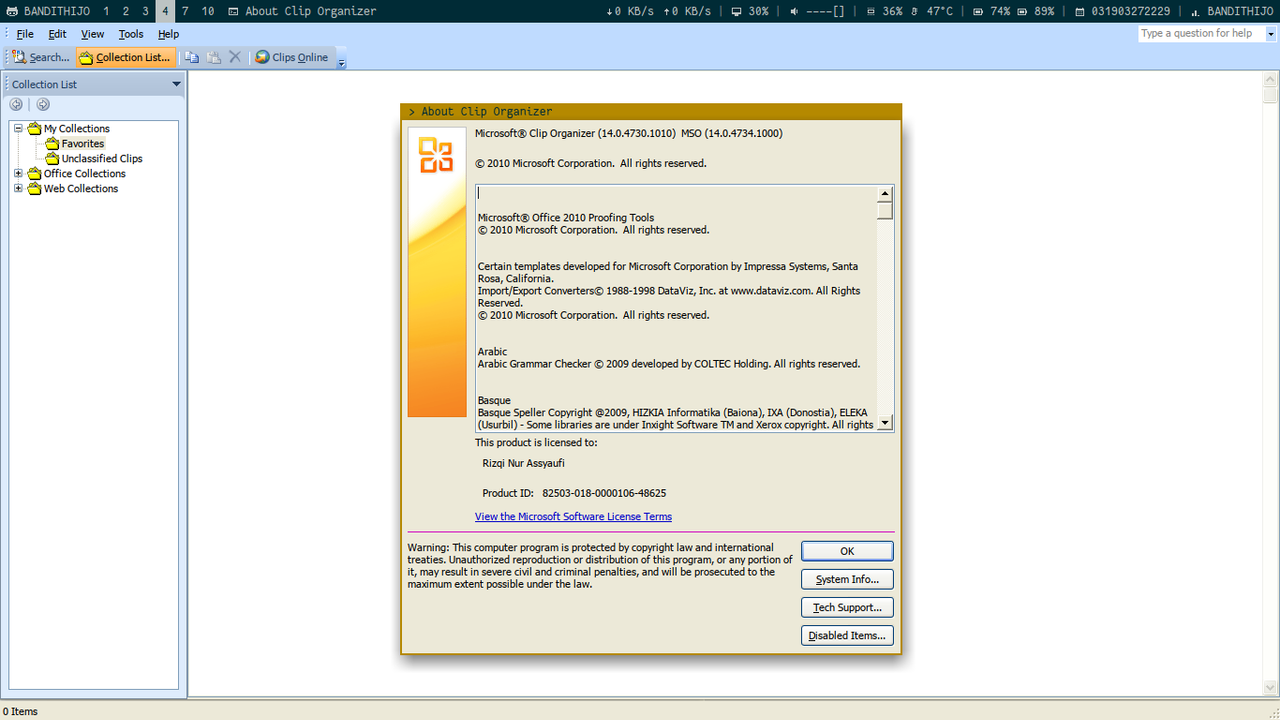Switch to workspace 7 in the top bar
The width and height of the screenshot is (1280, 720).
coord(185,11)
